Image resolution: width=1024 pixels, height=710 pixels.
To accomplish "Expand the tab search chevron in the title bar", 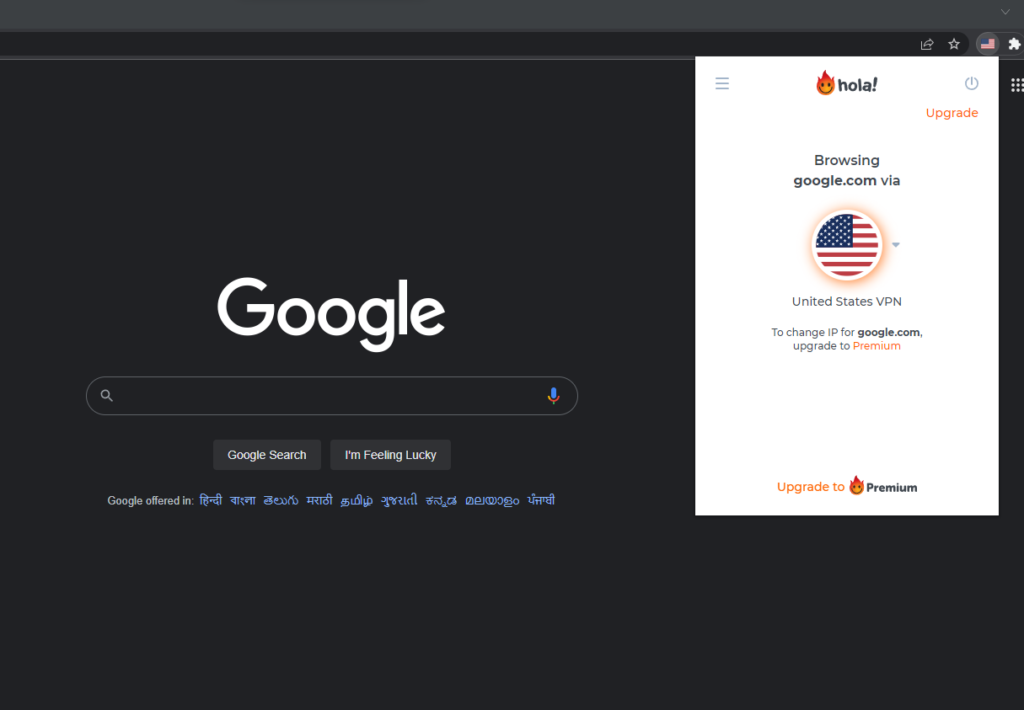I will (x=1005, y=12).
